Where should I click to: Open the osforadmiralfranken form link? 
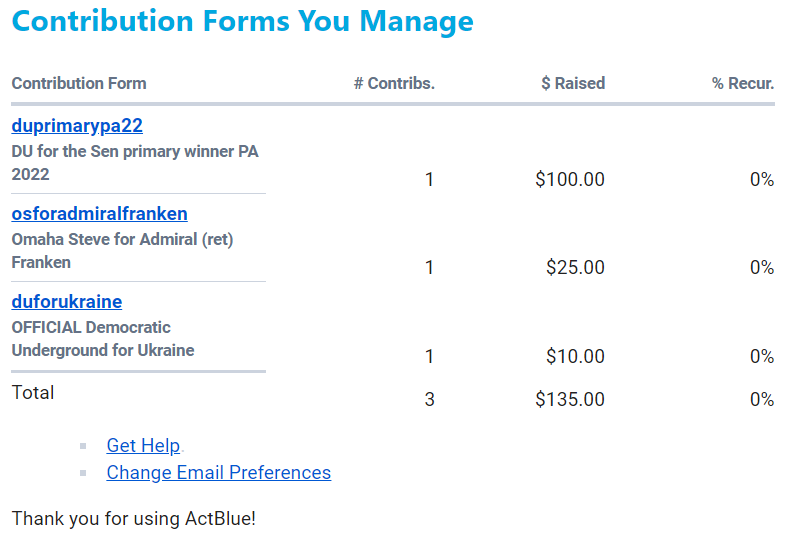point(99,214)
